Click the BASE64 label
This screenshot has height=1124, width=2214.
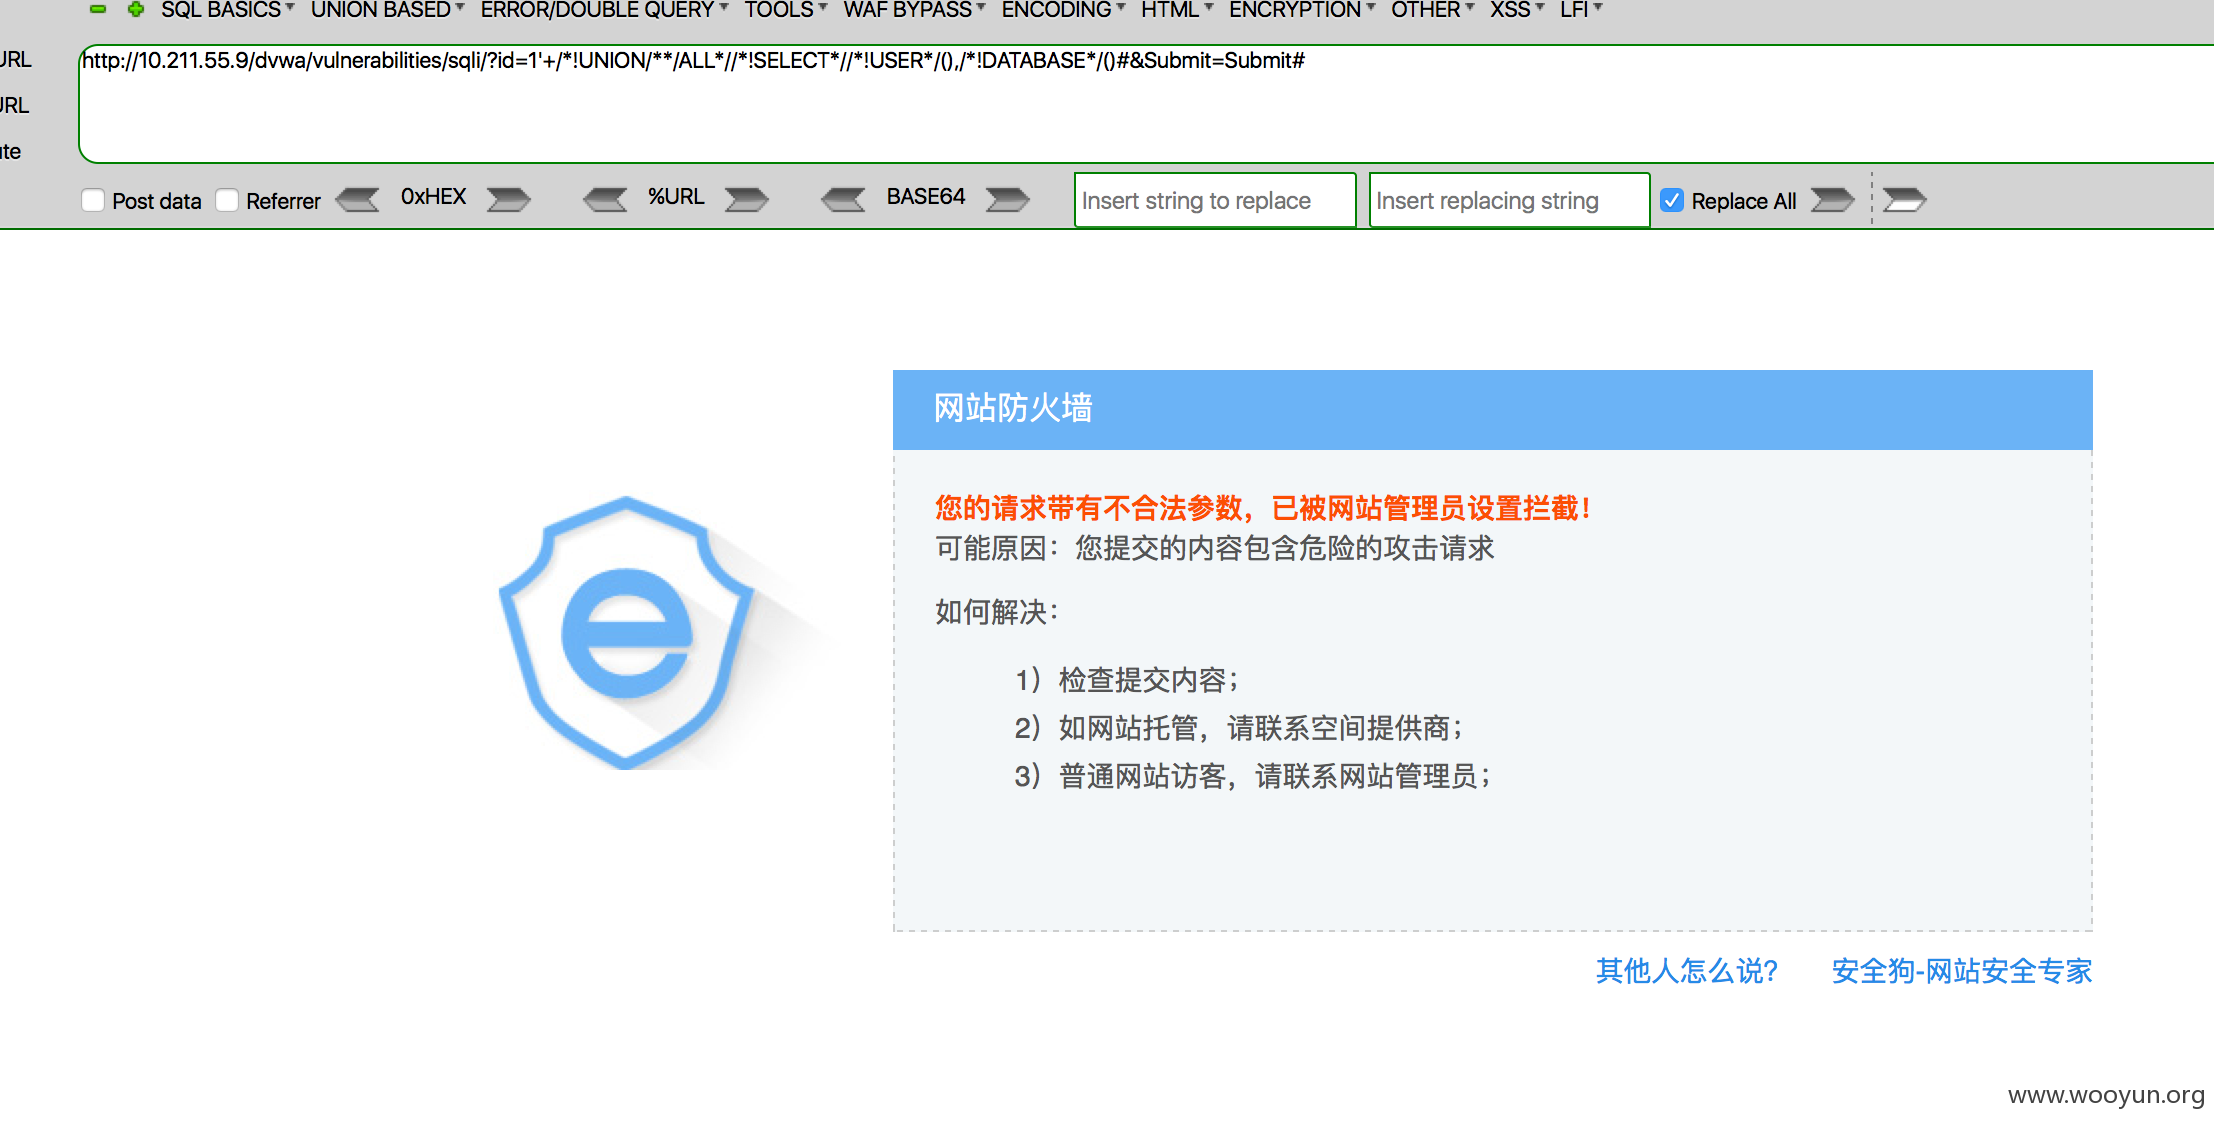926,197
